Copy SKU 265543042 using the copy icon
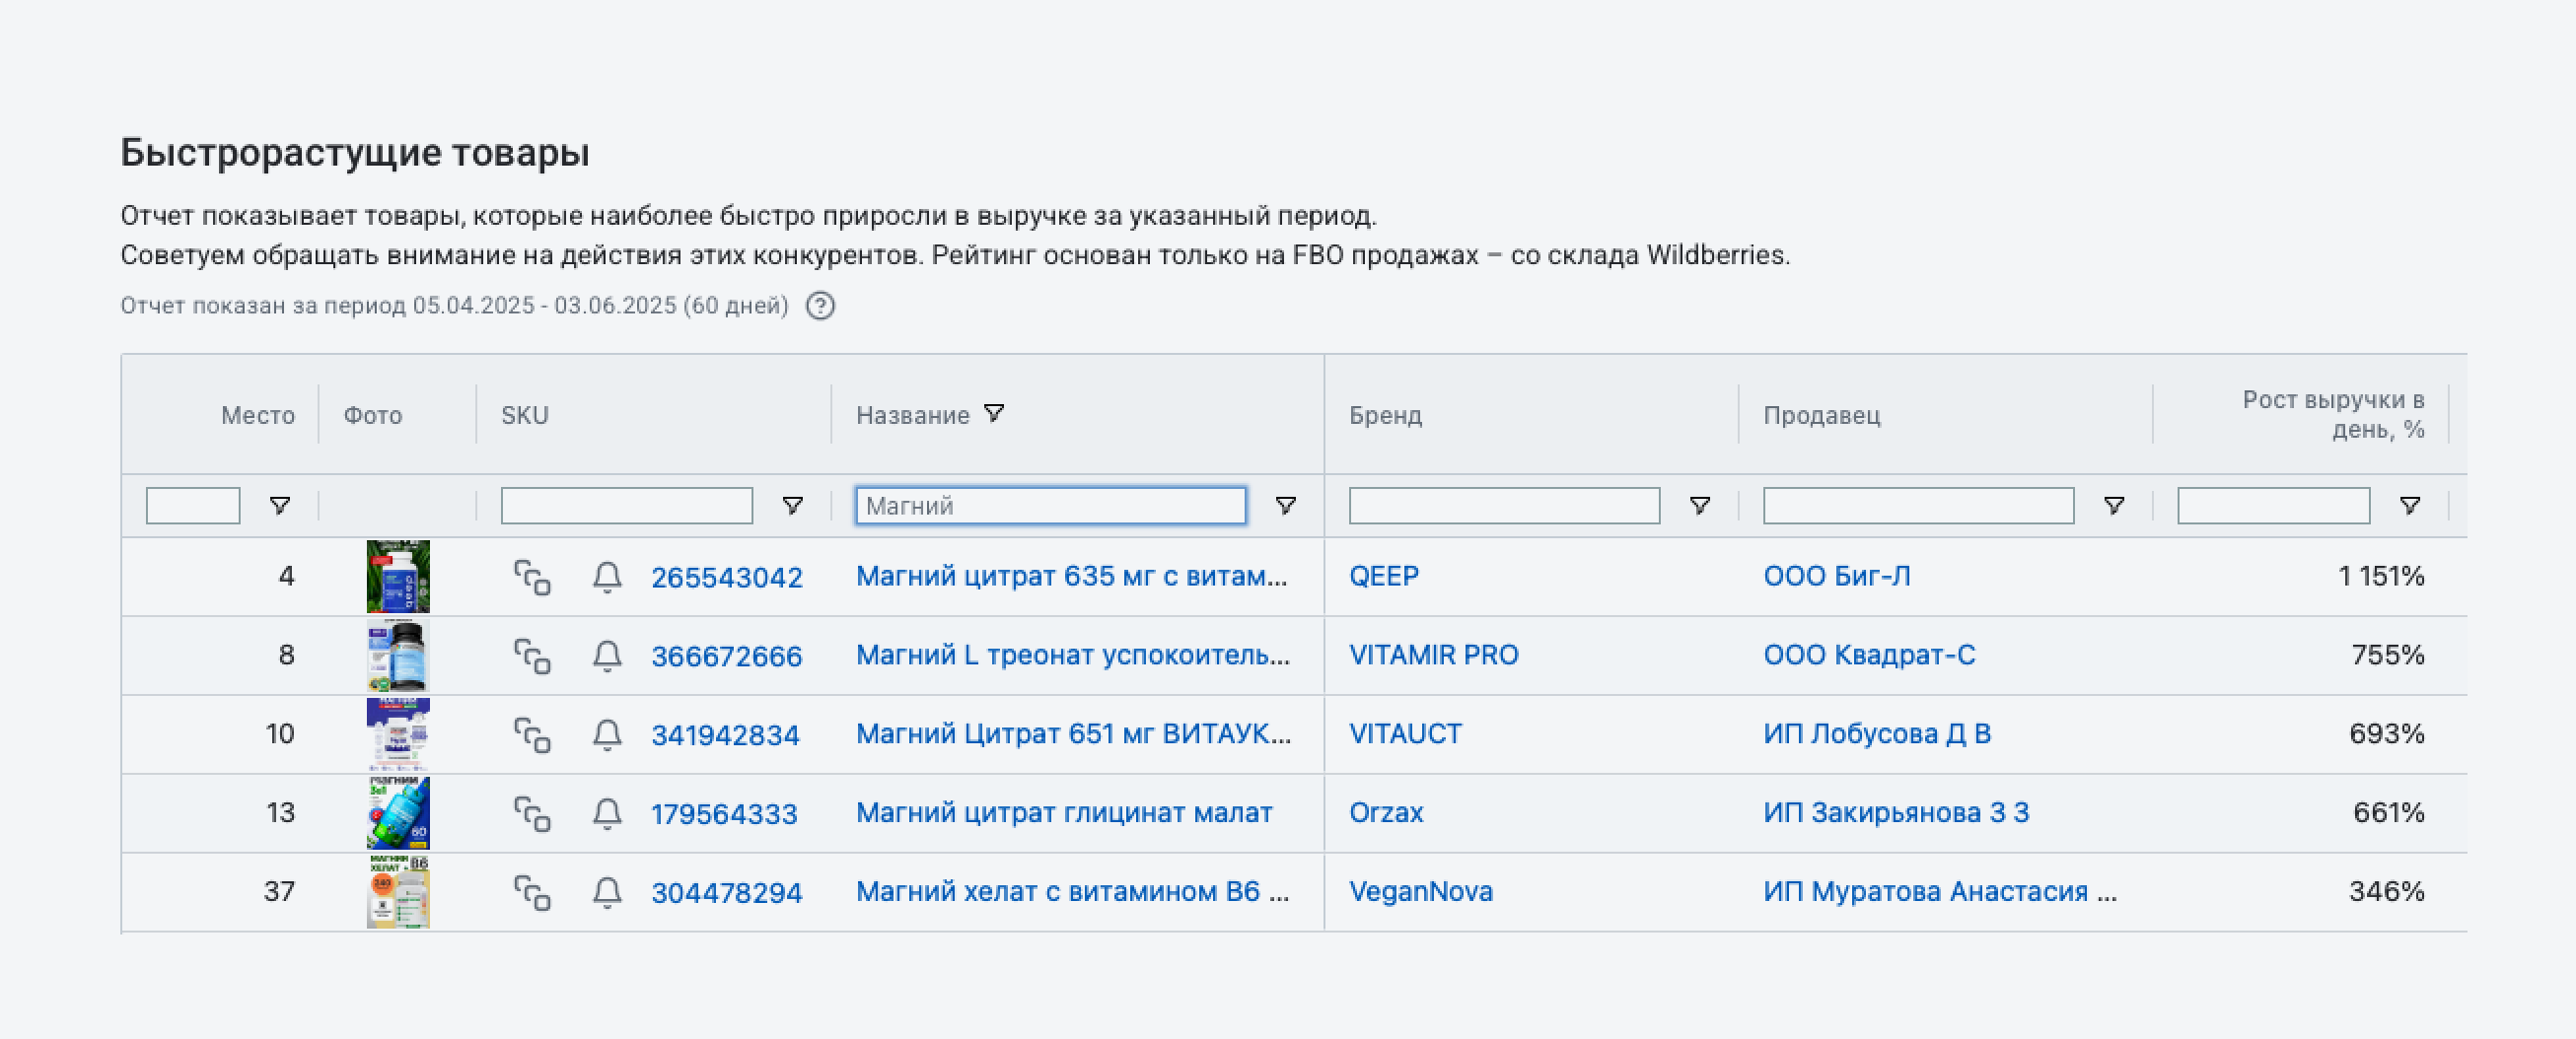This screenshot has height=1039, width=2576. [x=532, y=577]
